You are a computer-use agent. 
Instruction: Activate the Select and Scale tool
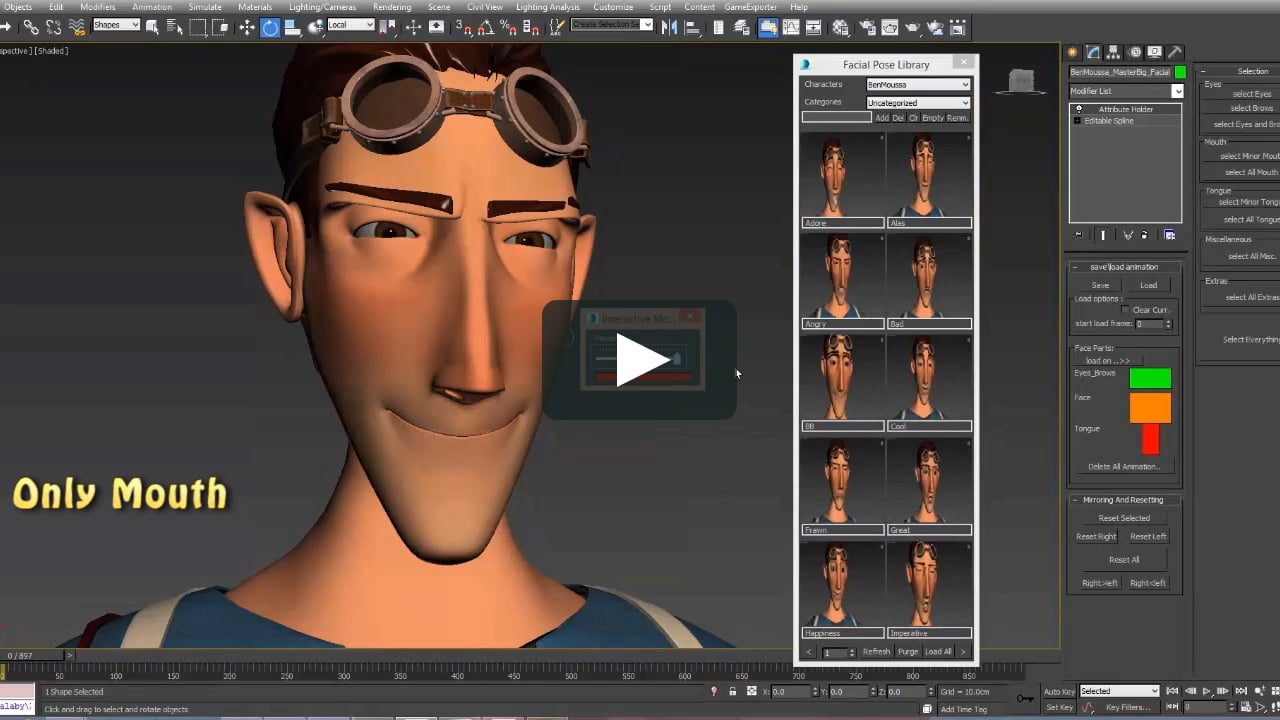(x=293, y=27)
